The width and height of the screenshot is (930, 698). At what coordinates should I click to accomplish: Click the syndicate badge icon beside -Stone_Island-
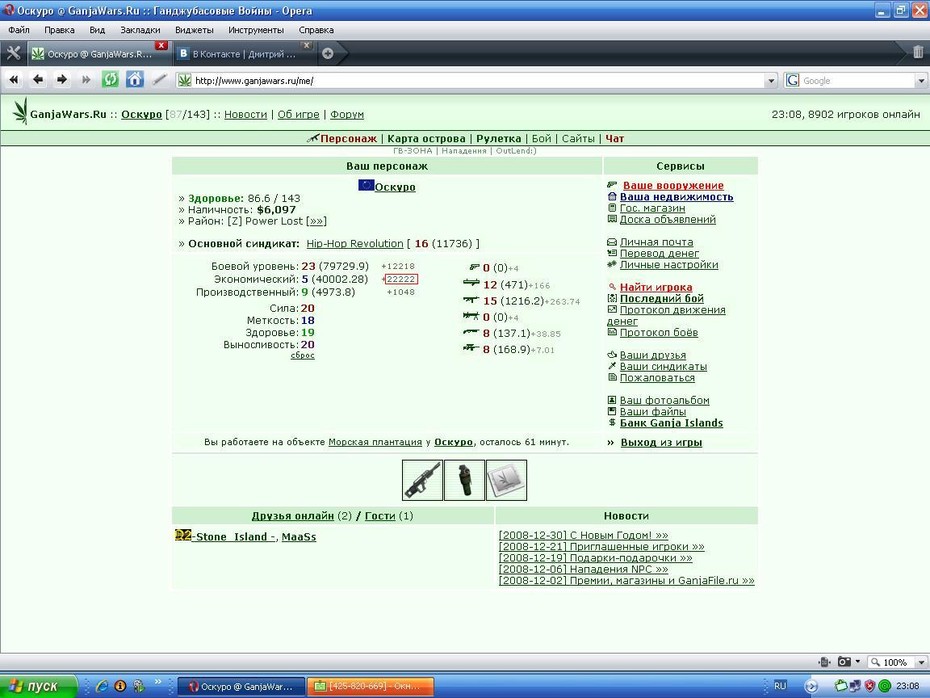tap(183, 535)
